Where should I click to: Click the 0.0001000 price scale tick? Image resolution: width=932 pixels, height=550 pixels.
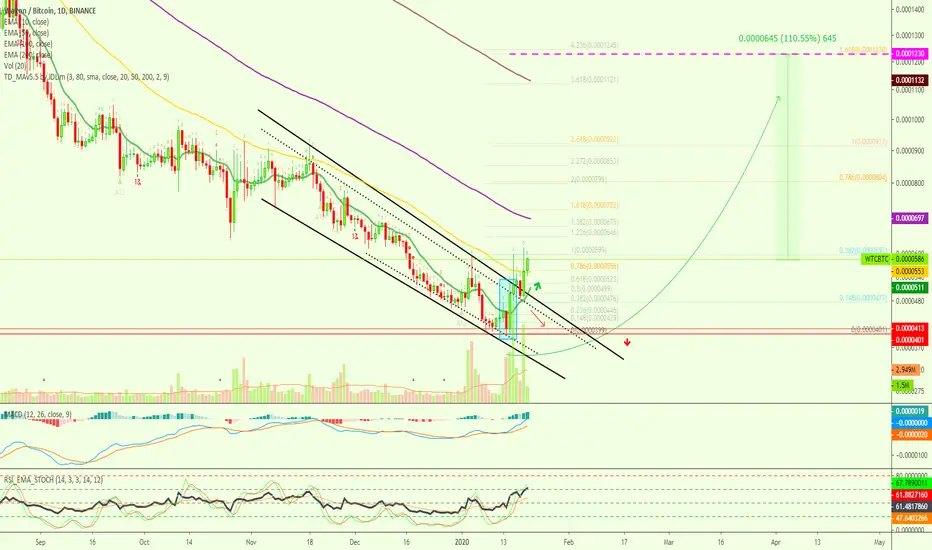tap(912, 120)
